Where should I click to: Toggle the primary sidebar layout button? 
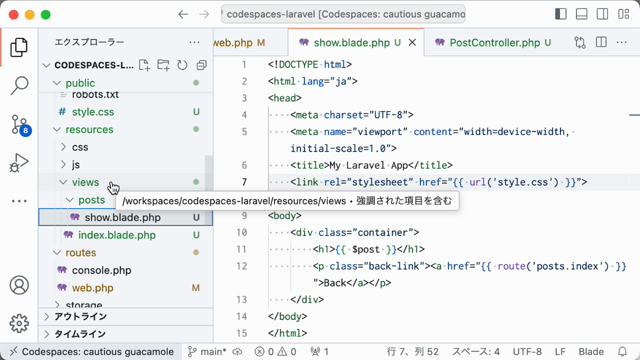[x=561, y=14]
